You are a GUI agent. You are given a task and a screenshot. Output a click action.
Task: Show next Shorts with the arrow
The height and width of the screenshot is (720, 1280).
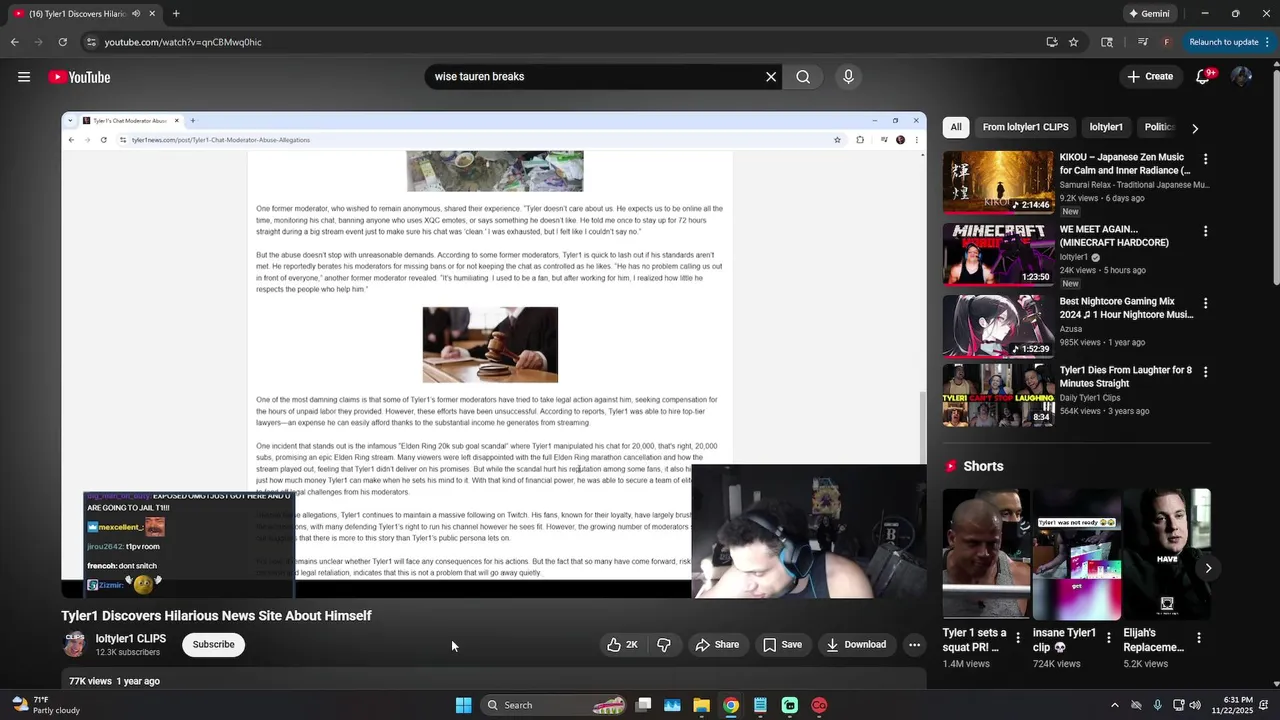[x=1208, y=568]
